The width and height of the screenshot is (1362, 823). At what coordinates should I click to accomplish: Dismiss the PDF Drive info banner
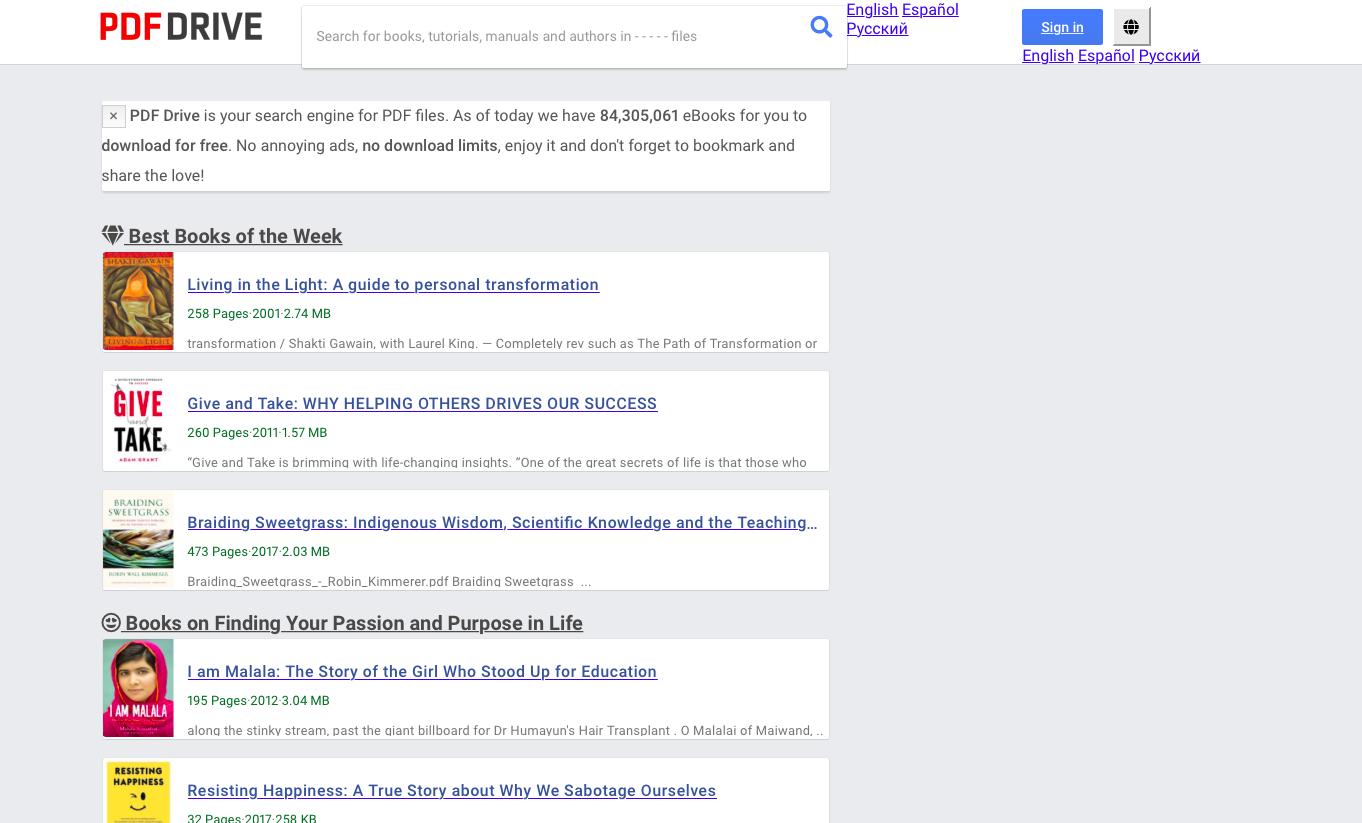click(x=113, y=116)
